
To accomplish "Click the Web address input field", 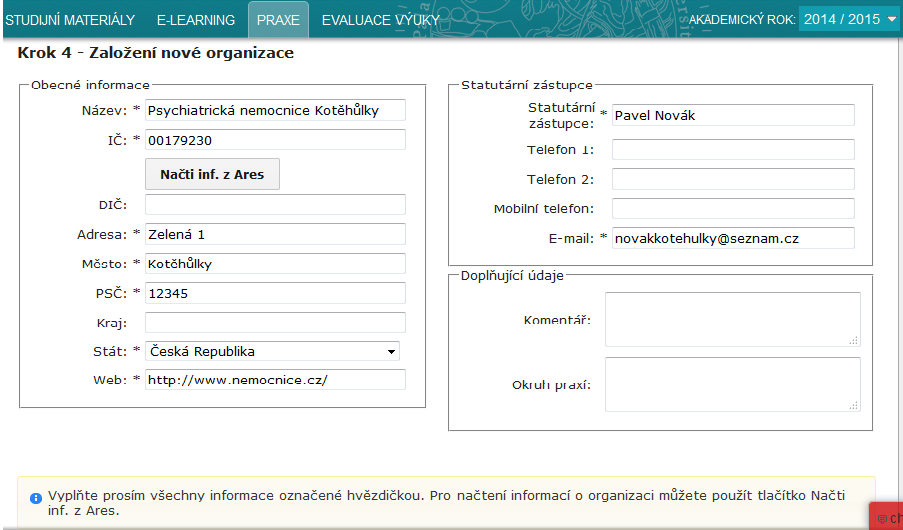I will (x=275, y=380).
